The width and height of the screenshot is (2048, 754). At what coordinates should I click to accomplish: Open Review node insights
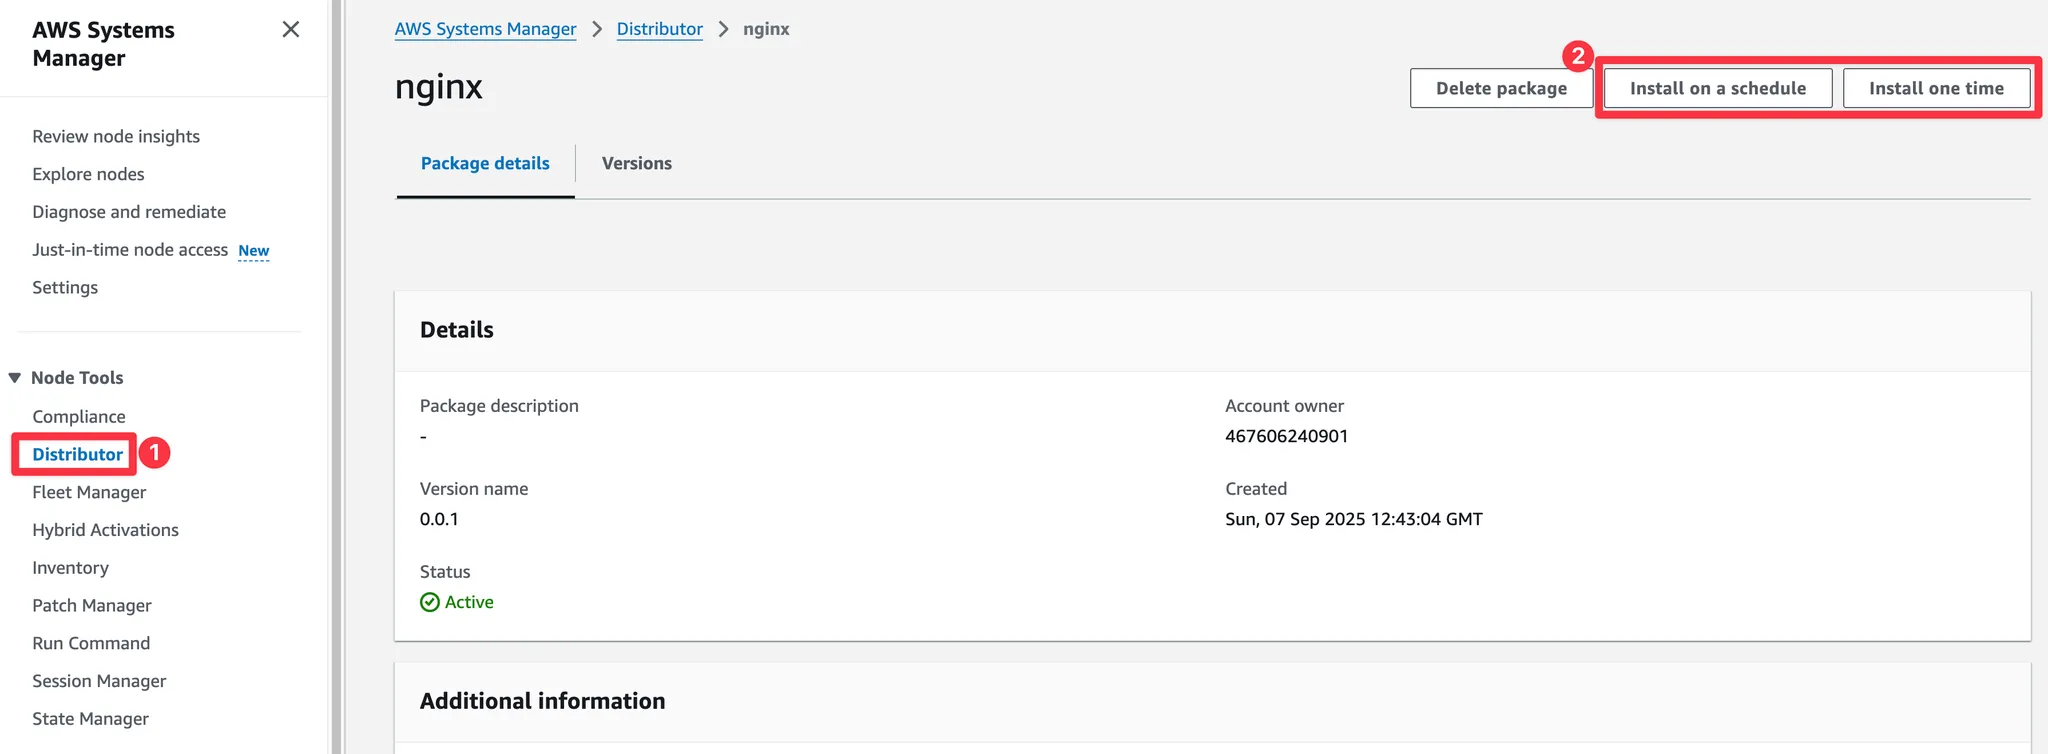116,136
